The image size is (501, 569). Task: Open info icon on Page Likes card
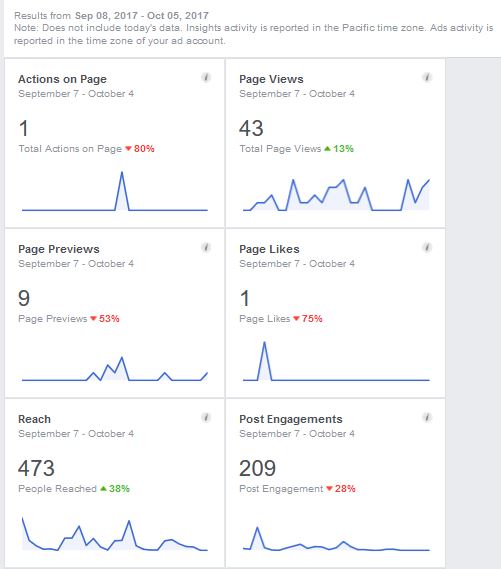coord(427,247)
